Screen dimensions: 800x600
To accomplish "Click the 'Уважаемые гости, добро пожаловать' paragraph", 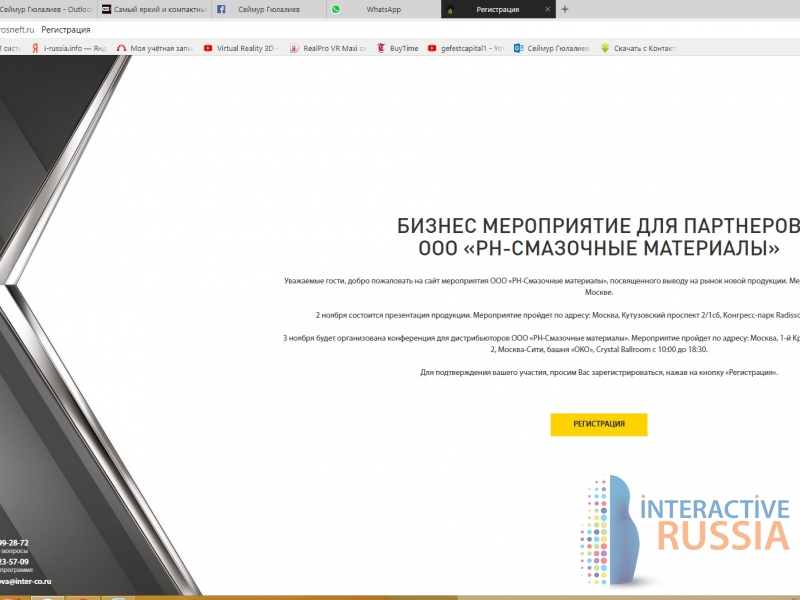I will click(x=541, y=286).
